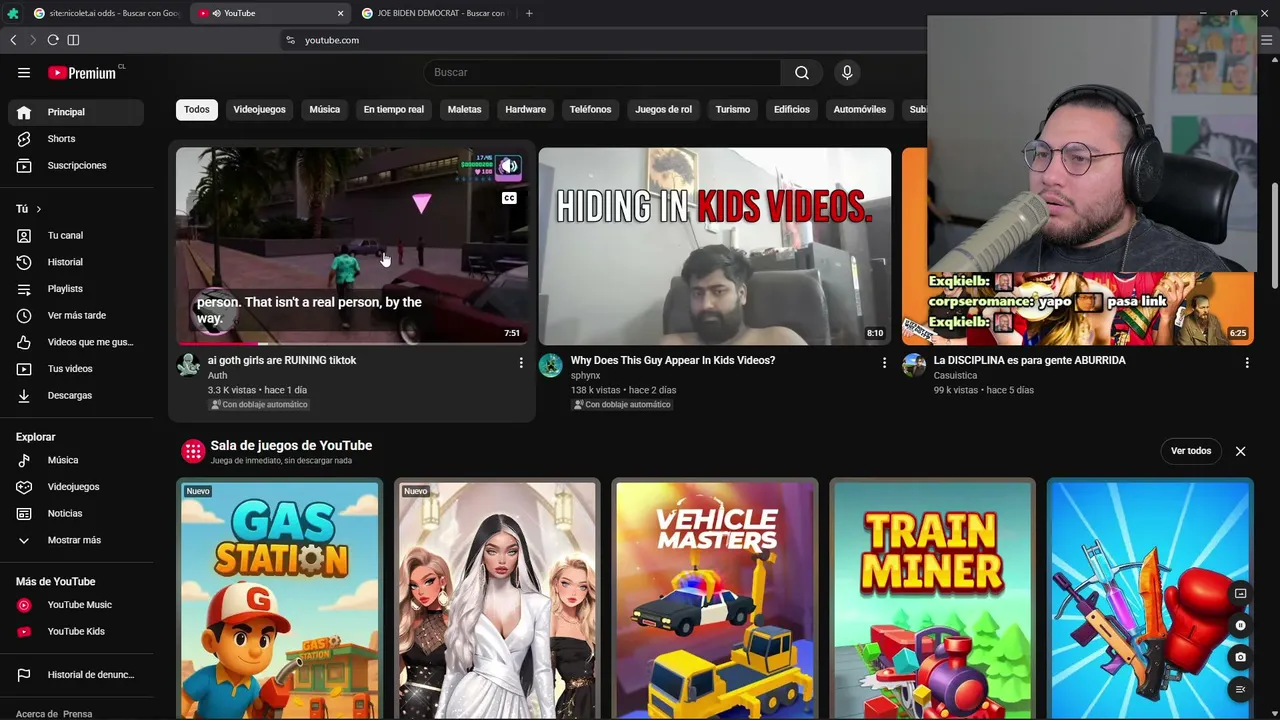Close the YouTube browser tab
This screenshot has width=1280, height=720.
(340, 13)
